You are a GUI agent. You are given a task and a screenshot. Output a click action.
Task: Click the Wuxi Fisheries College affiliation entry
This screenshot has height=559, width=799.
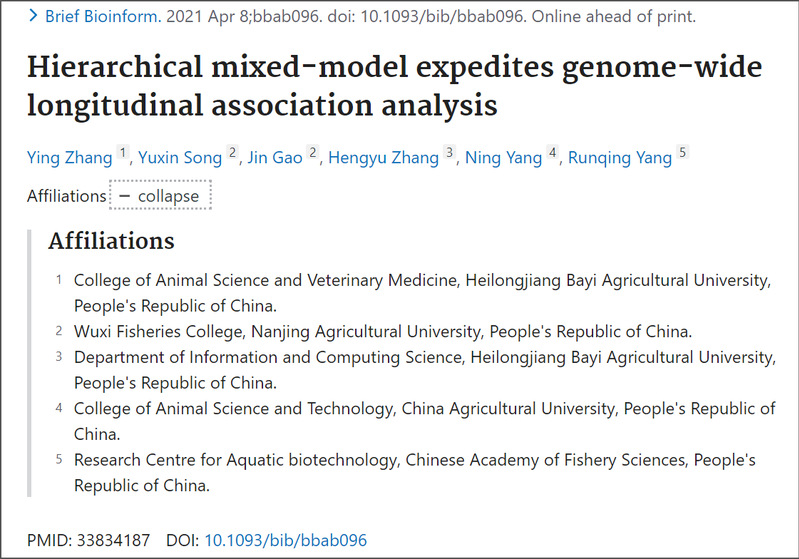(383, 332)
